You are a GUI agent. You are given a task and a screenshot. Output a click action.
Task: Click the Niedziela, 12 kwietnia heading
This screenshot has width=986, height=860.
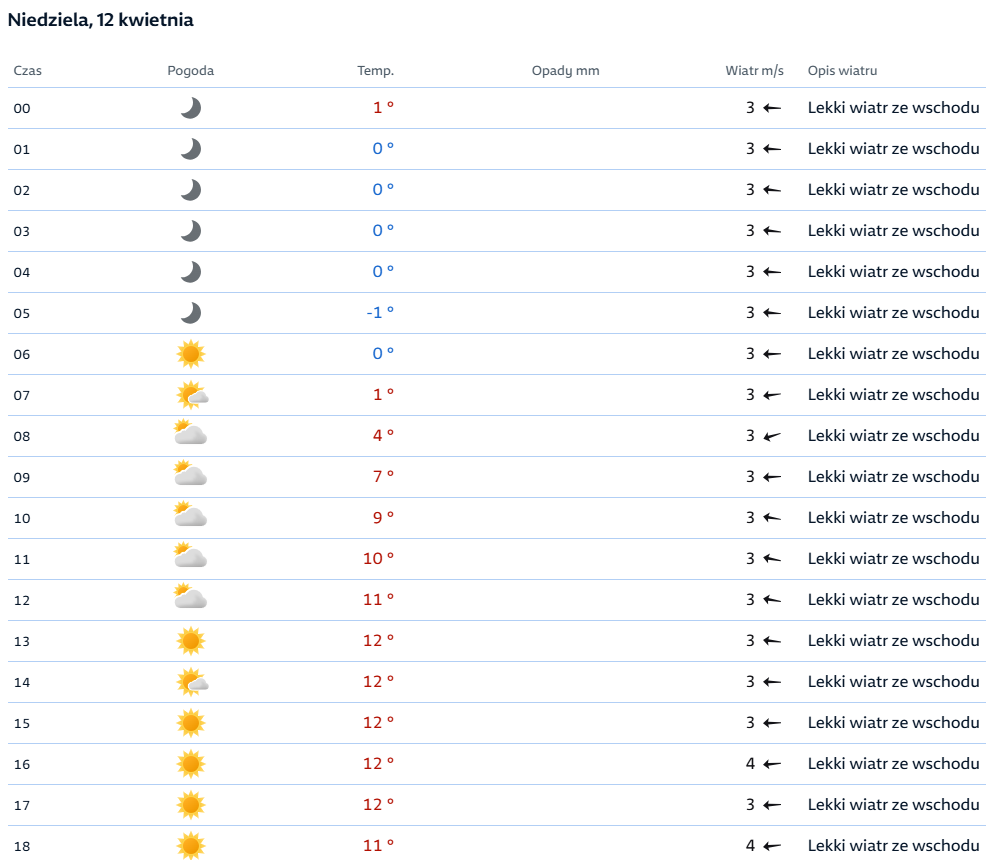point(101,20)
